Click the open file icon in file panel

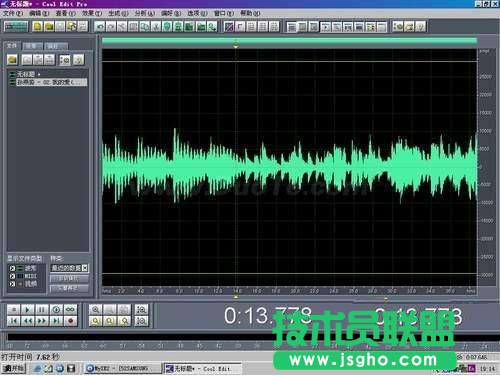coord(12,60)
